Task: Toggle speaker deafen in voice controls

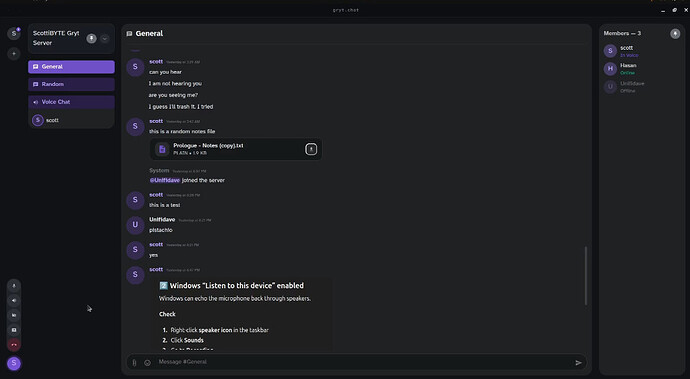Action: point(14,301)
